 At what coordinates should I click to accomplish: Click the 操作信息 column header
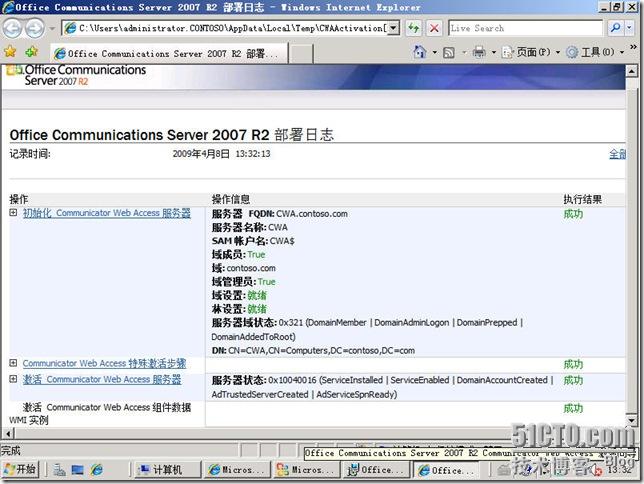pyautogui.click(x=231, y=199)
